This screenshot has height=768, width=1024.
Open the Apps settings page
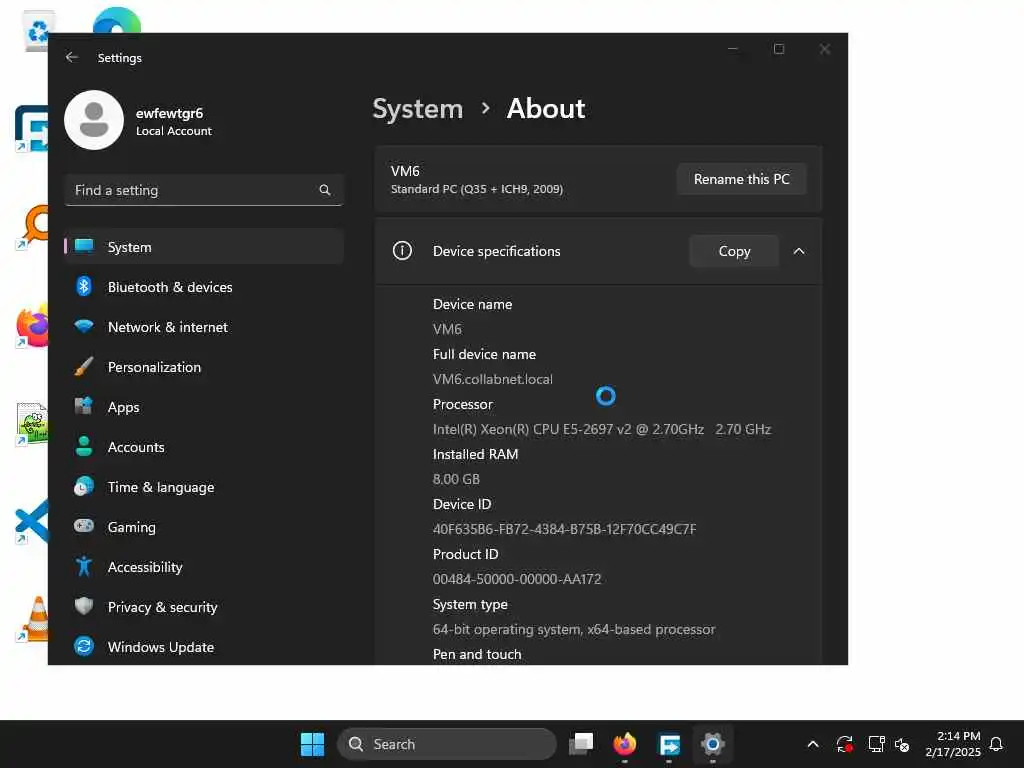point(204,406)
